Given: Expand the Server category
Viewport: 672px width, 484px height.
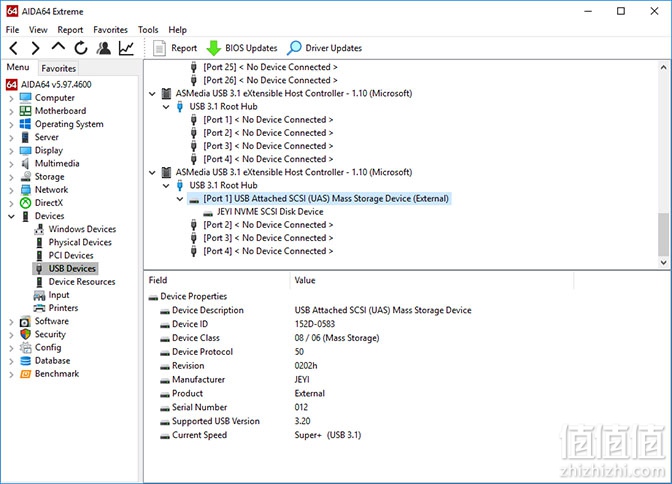Looking at the screenshot, I should pos(11,138).
